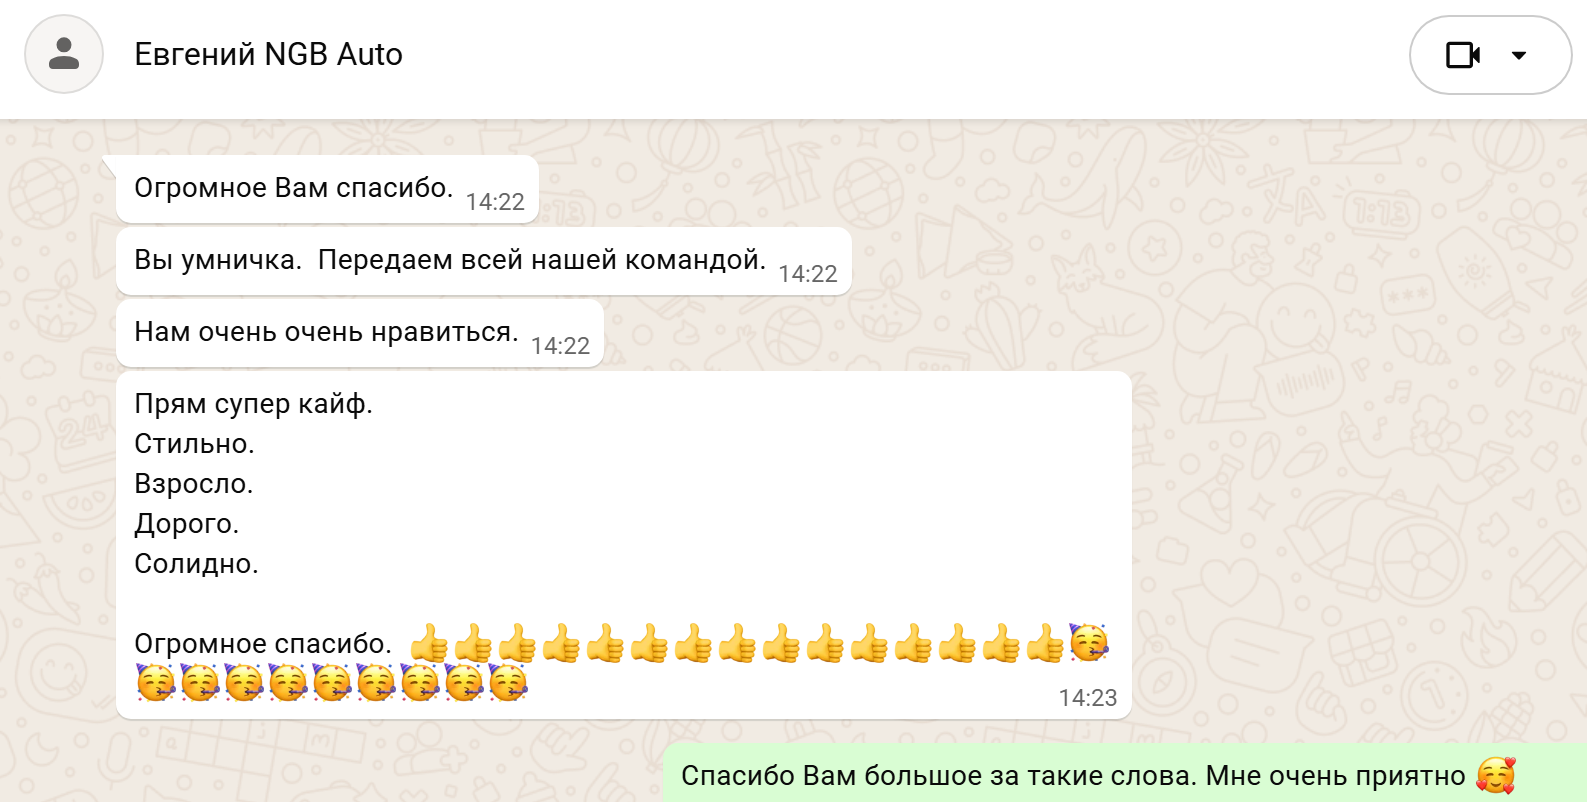Click the smiling hearts emoji in green message
The image size is (1587, 802).
click(x=1496, y=775)
